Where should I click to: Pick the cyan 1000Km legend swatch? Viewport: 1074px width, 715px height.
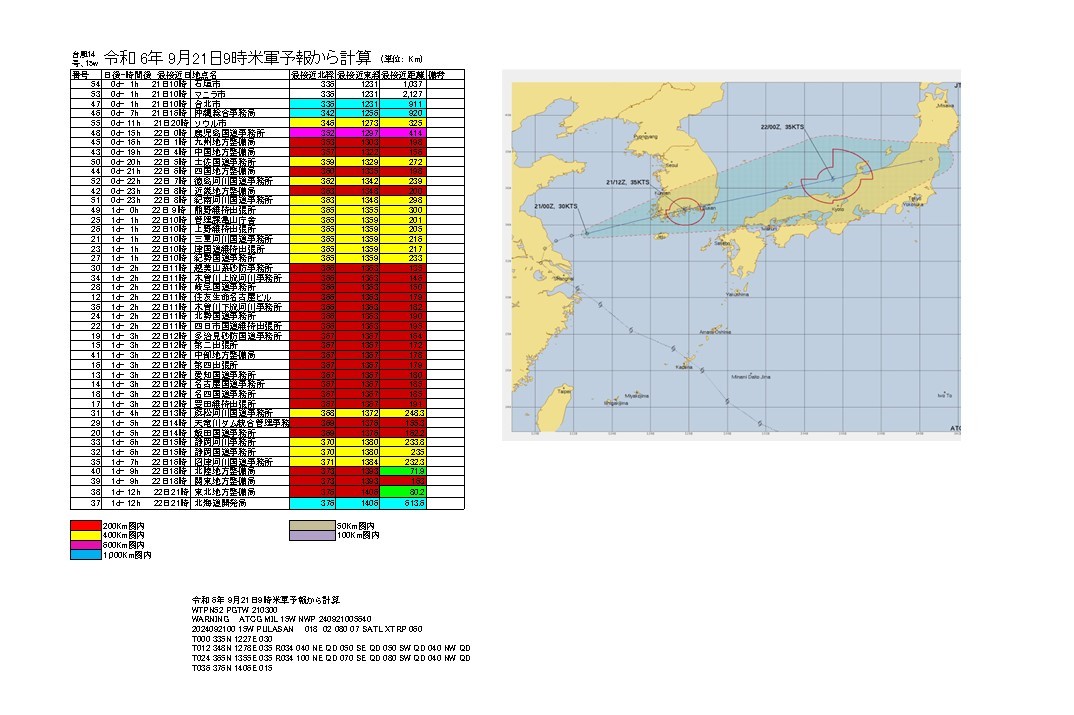pyautogui.click(x=86, y=553)
